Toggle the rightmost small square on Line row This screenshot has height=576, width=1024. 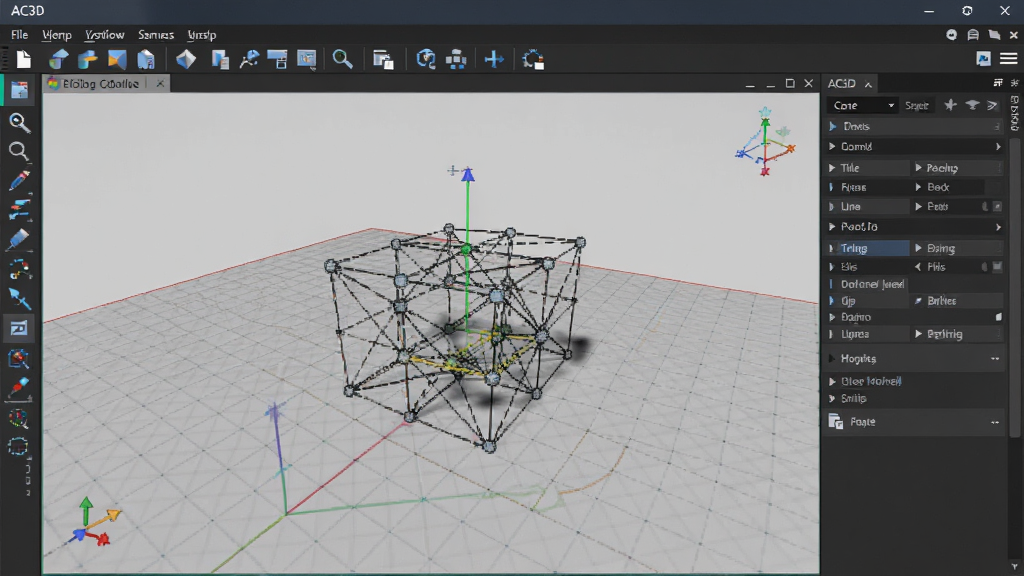pos(997,206)
